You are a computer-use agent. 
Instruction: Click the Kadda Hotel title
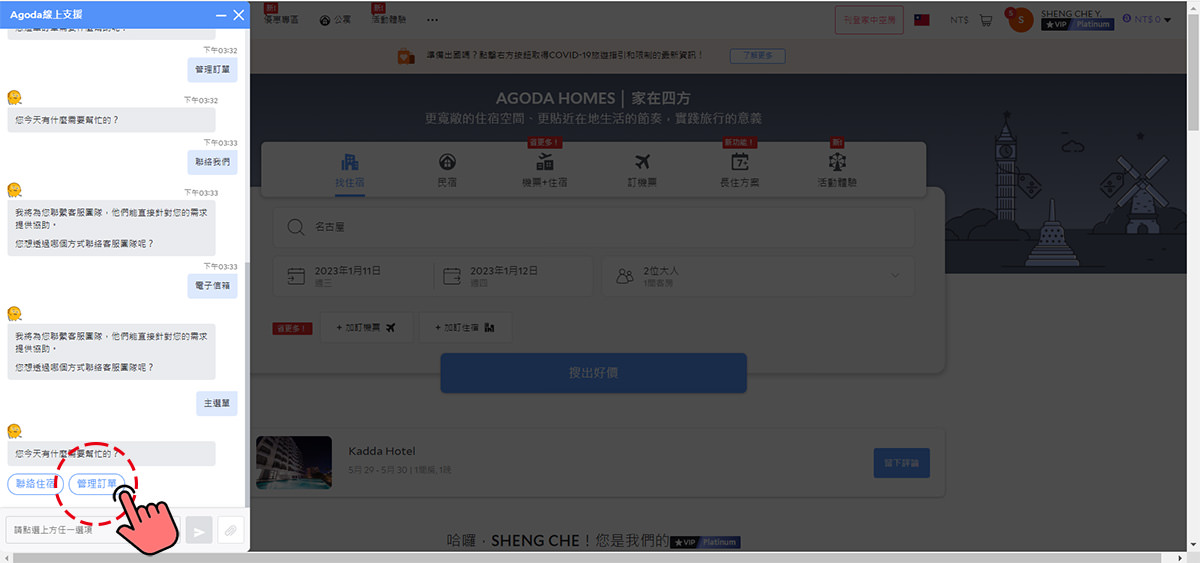(x=381, y=451)
